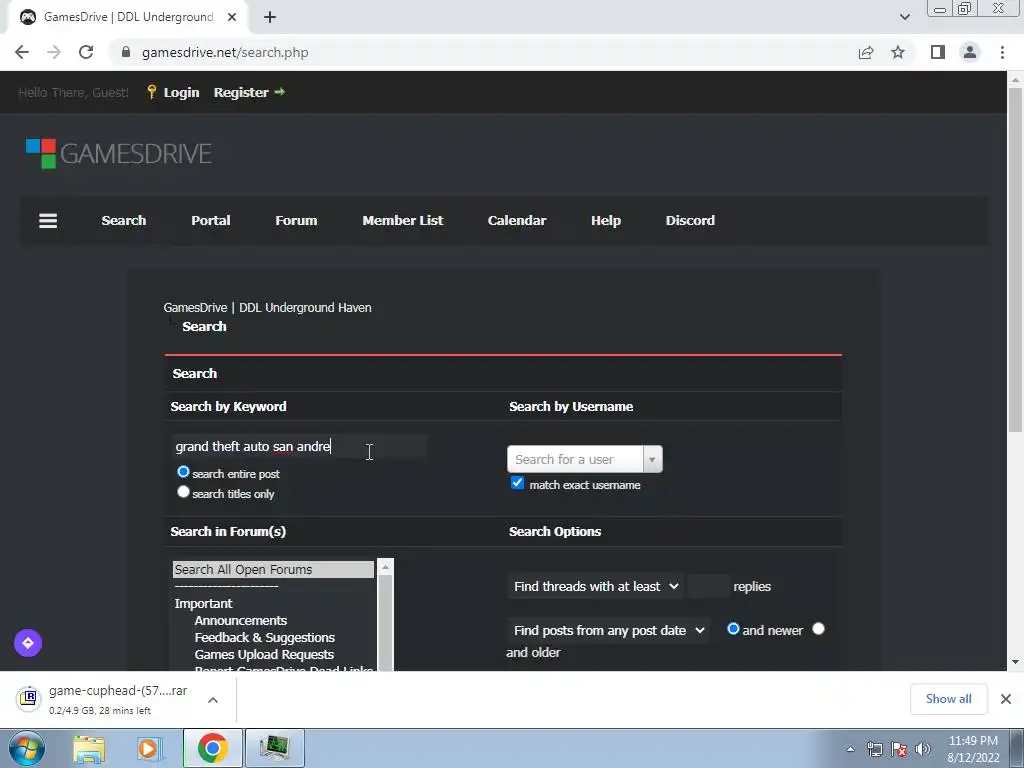The image size is (1024, 768).
Task: Select 'Important' category in forum list
Action: click(203, 603)
